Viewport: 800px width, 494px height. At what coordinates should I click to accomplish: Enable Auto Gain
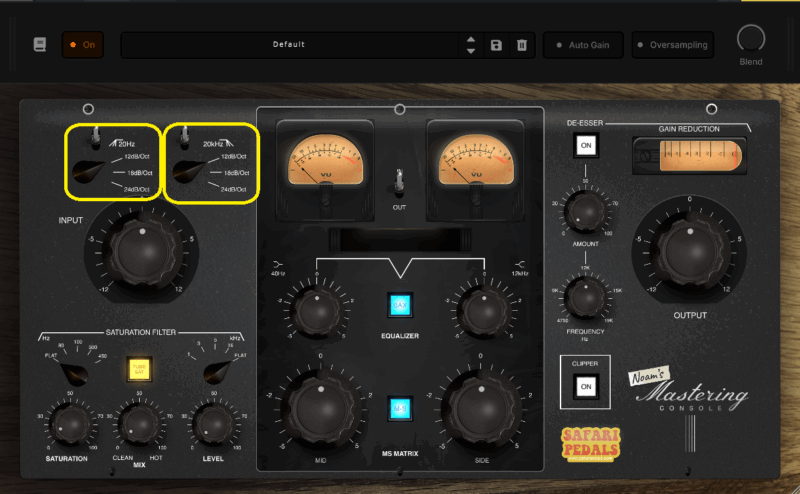pyautogui.click(x=584, y=45)
